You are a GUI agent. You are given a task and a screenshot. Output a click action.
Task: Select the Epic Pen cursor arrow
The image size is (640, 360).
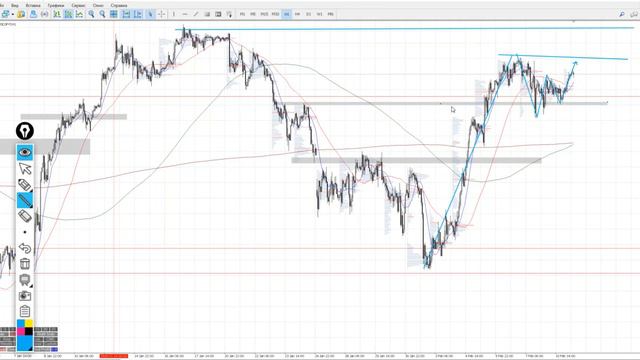coord(25,168)
